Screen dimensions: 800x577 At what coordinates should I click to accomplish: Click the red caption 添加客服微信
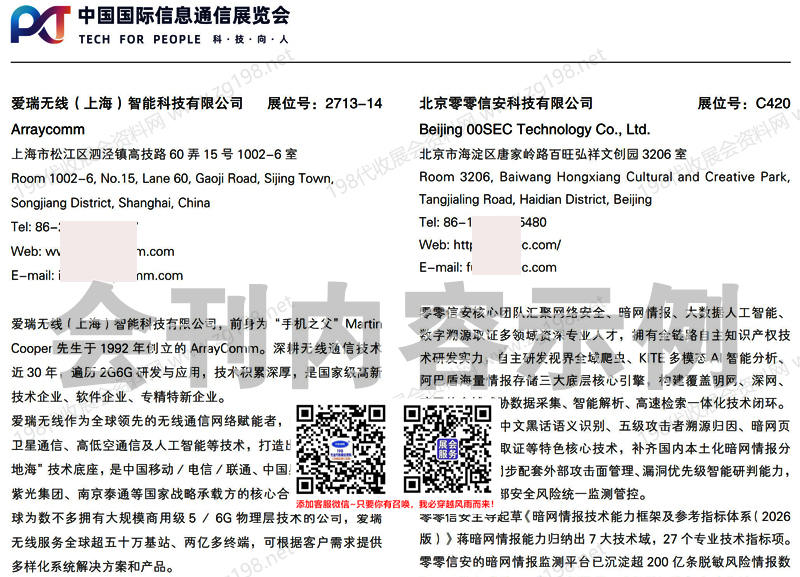click(395, 504)
